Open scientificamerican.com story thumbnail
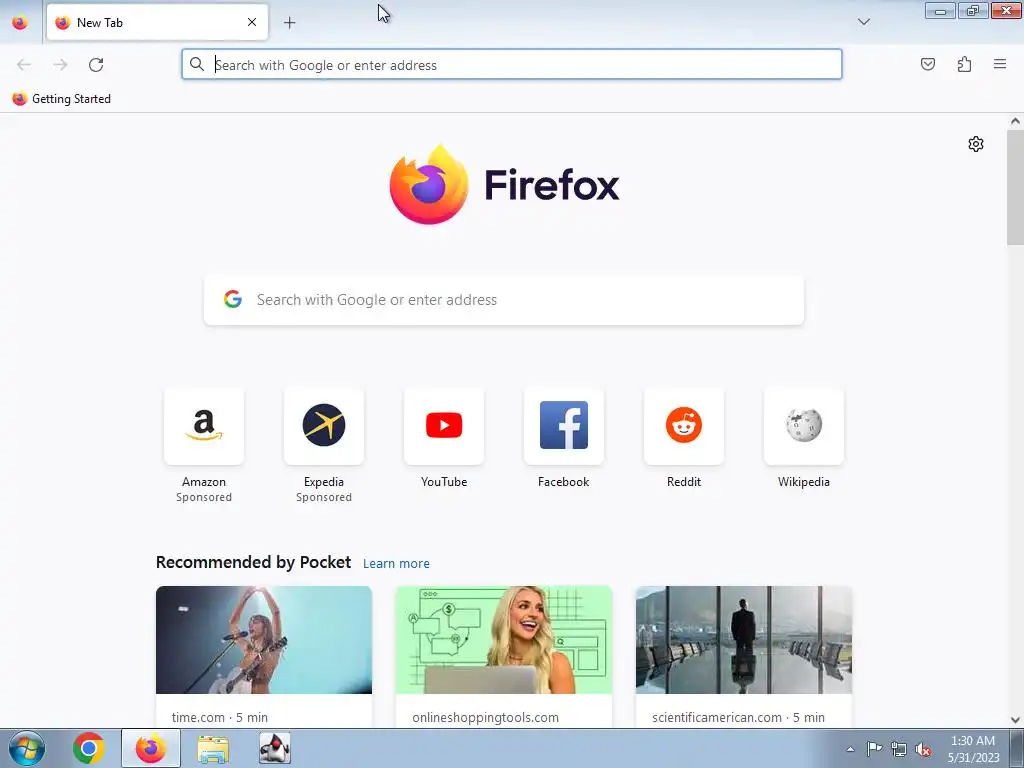Viewport: 1024px width, 768px height. [x=744, y=639]
